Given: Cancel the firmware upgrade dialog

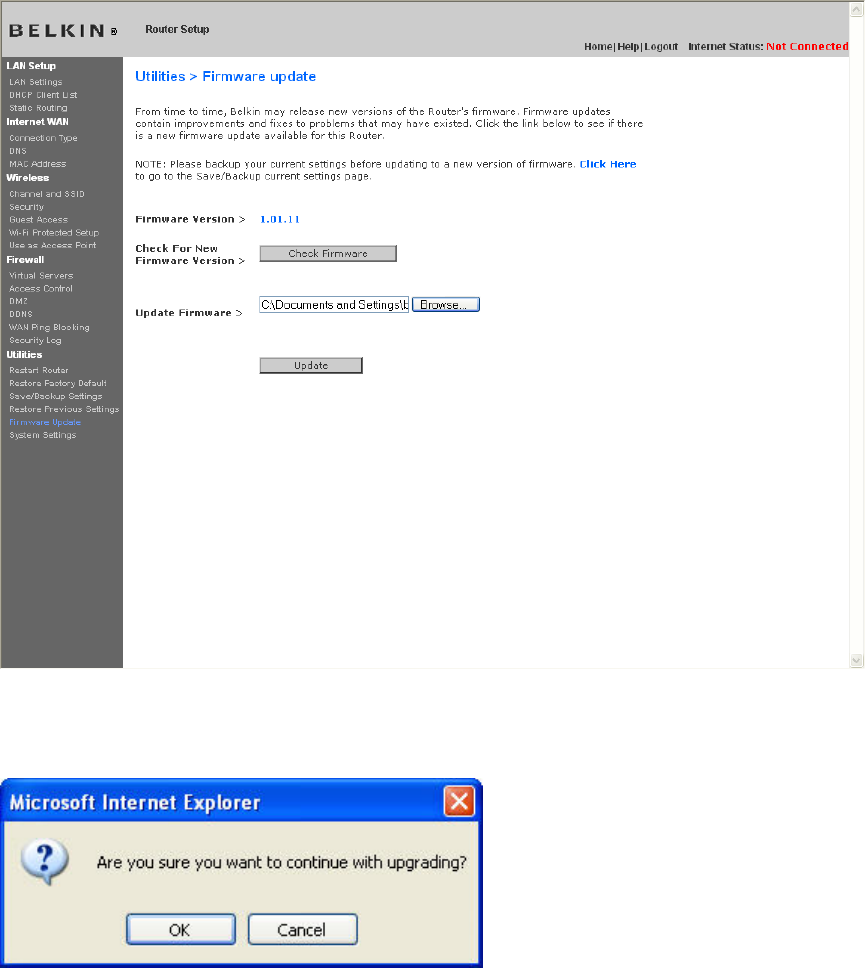Looking at the screenshot, I should 303,929.
